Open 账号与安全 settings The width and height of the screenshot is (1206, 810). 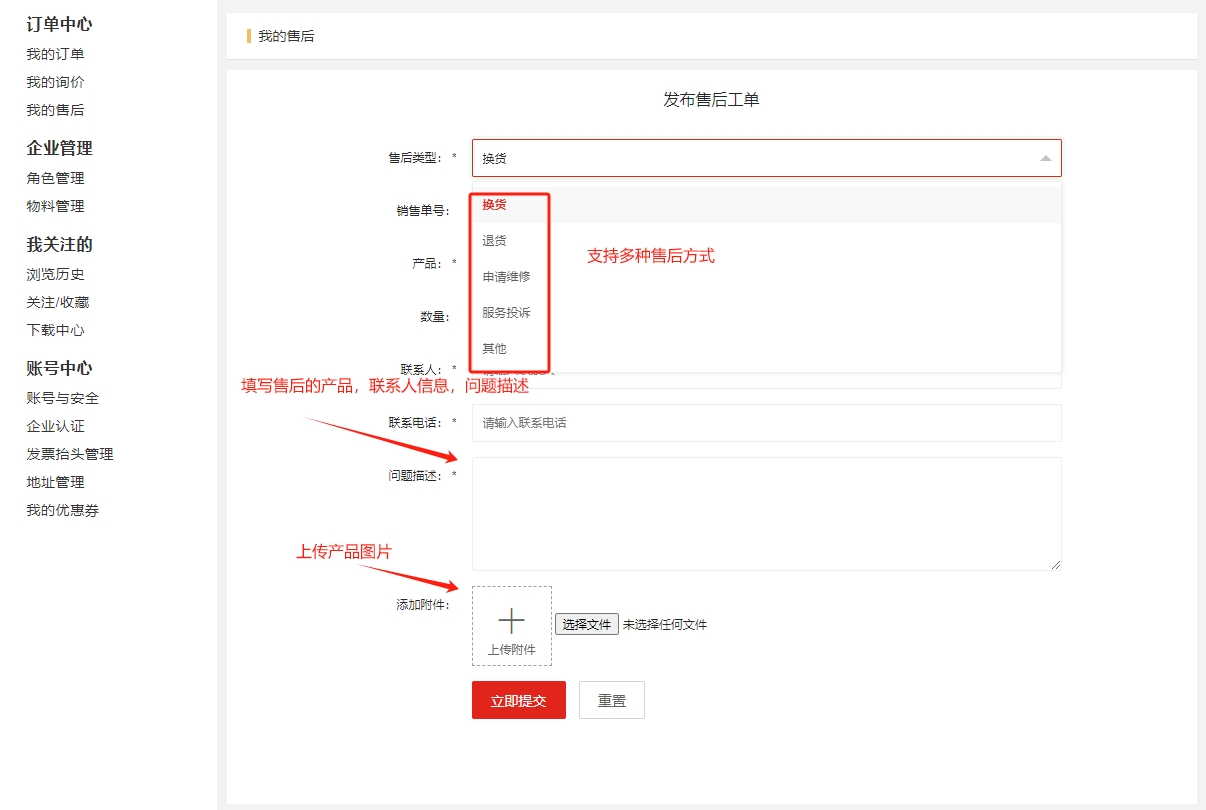(x=63, y=398)
